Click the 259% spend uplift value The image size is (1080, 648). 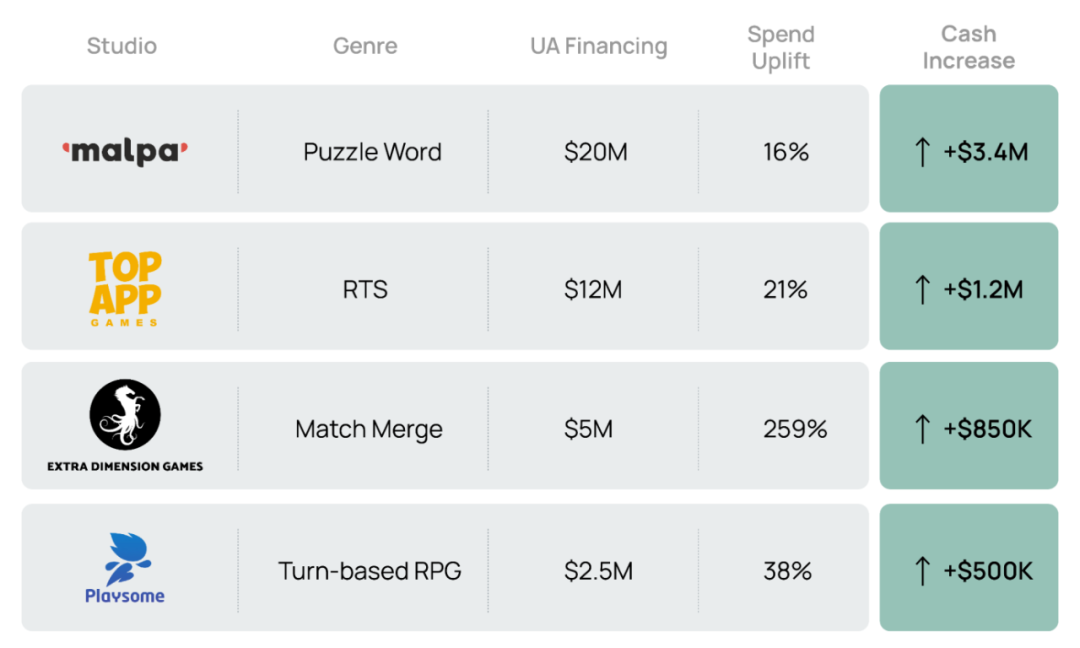(x=795, y=429)
